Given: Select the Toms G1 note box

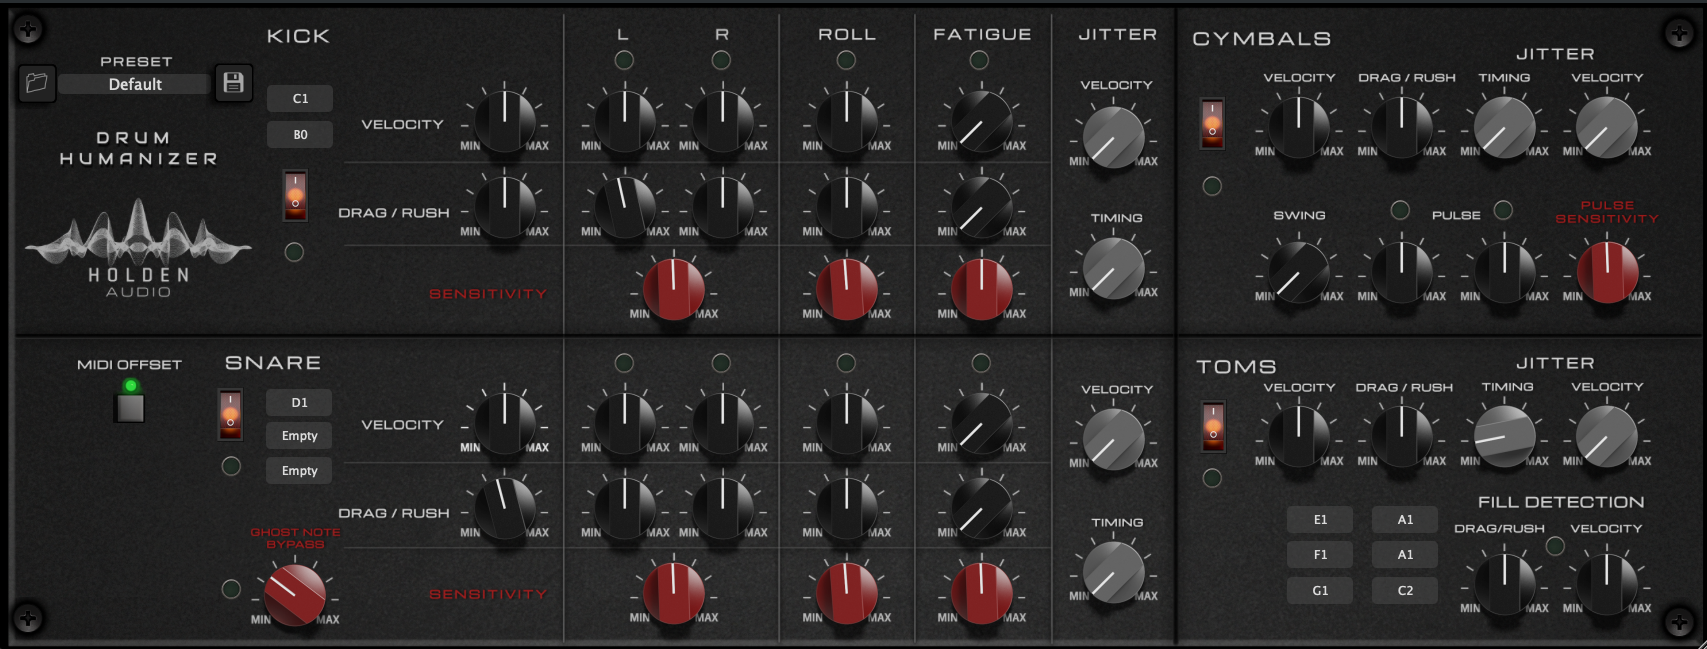Looking at the screenshot, I should pyautogui.click(x=1320, y=590).
